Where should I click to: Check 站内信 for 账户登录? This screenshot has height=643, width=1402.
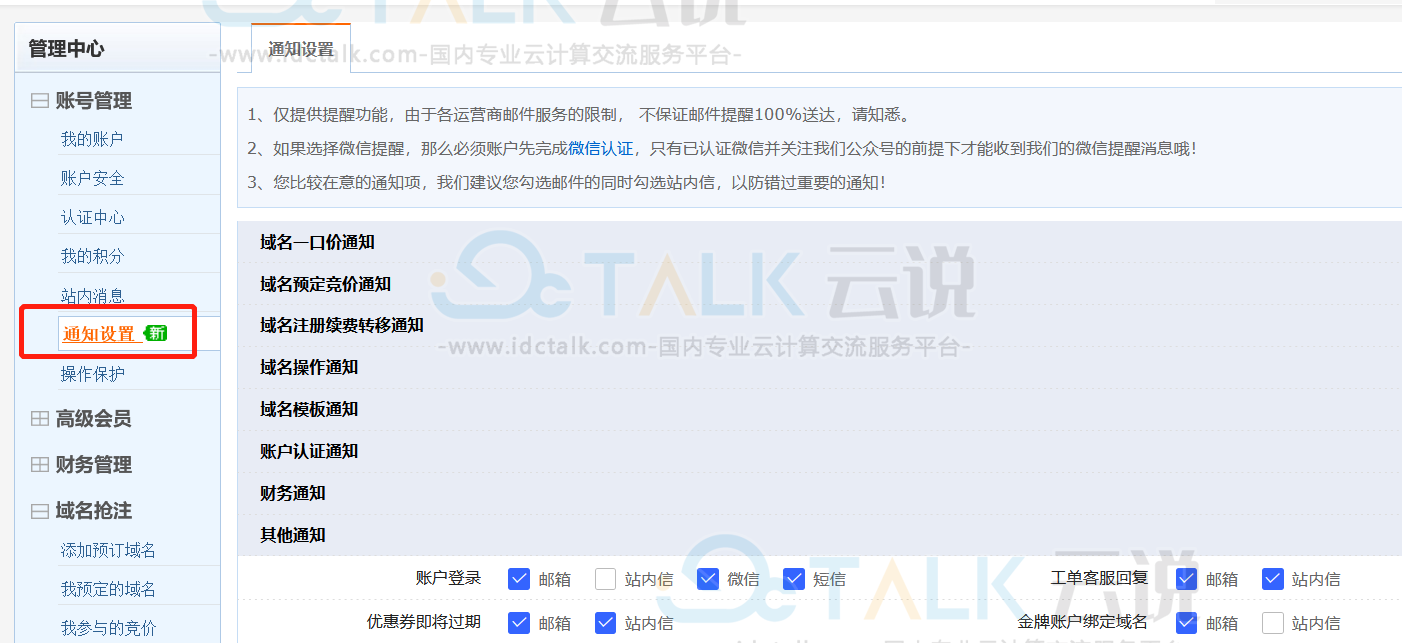pos(605,579)
